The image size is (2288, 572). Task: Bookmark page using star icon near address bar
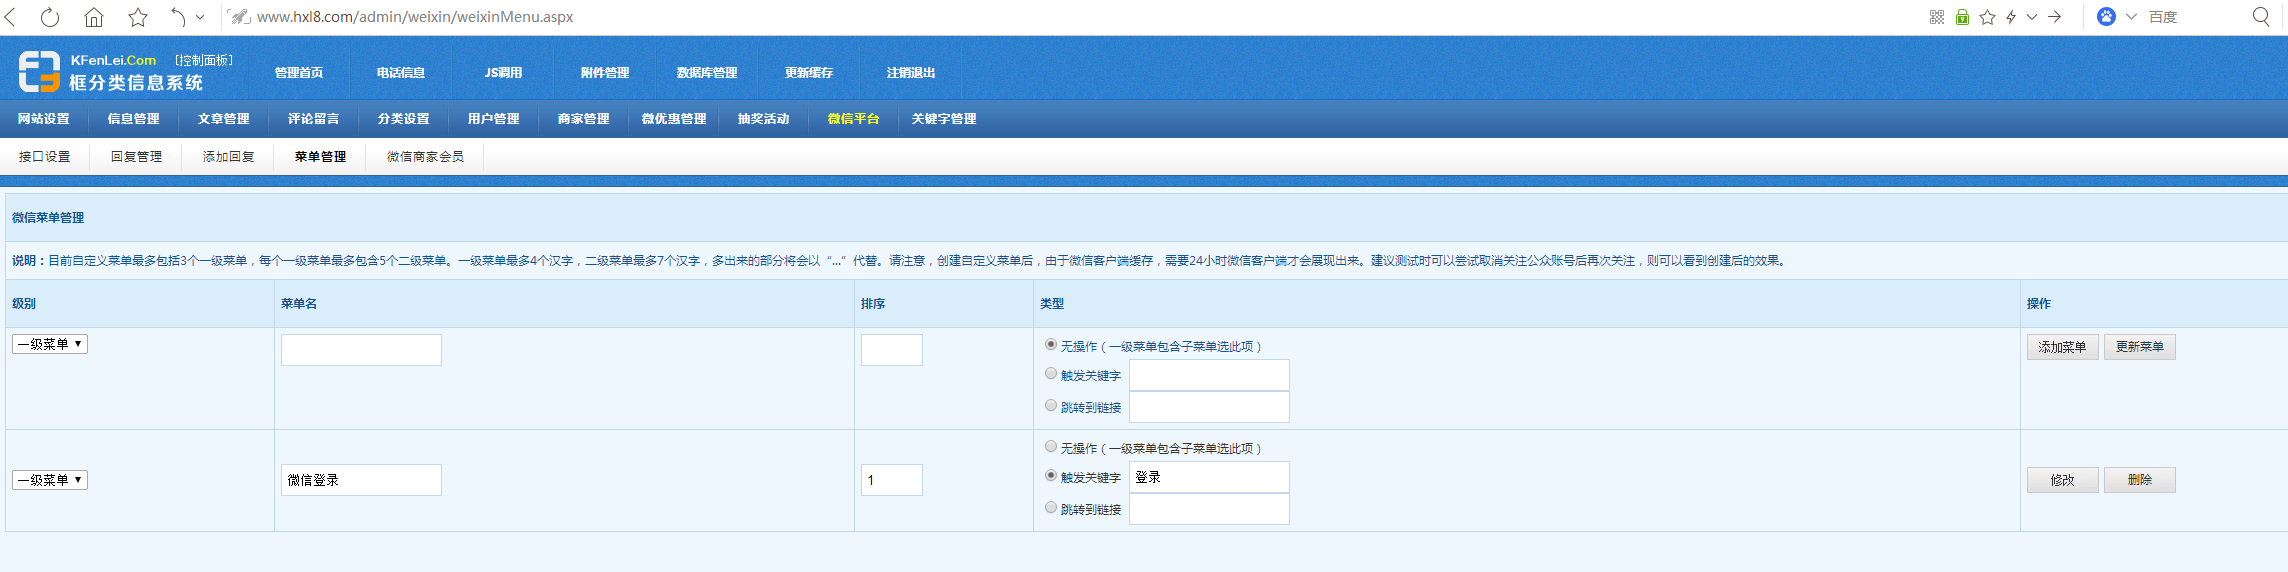point(138,17)
